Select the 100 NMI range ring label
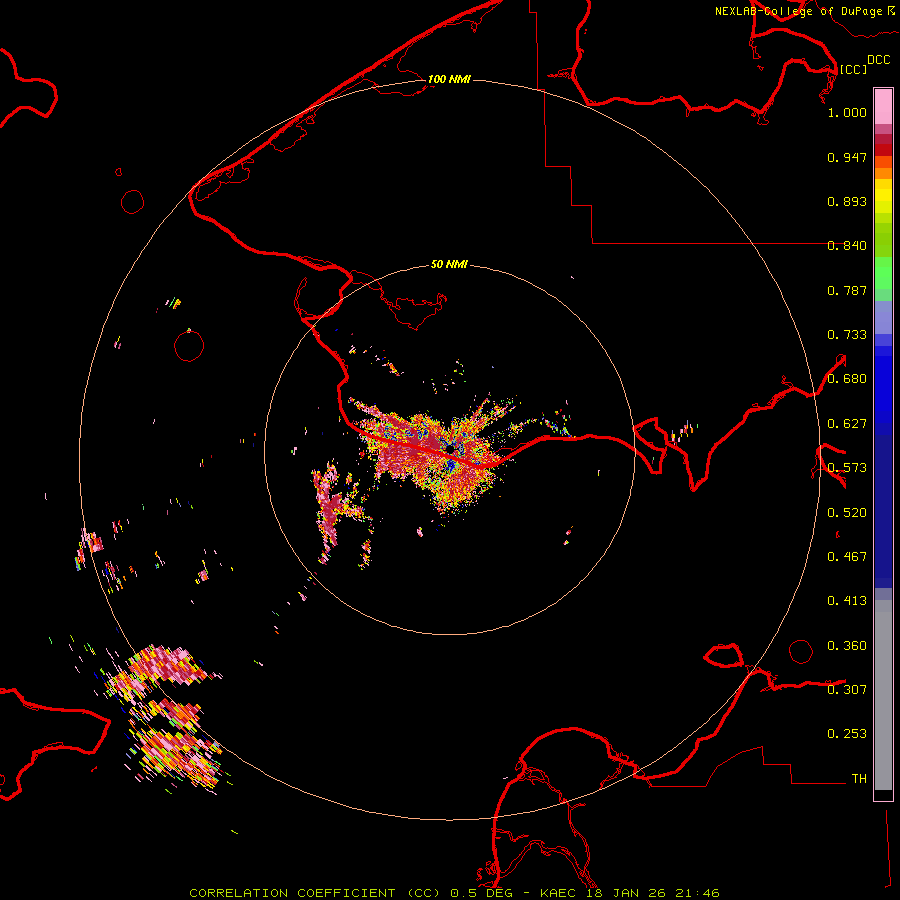 pos(449,79)
